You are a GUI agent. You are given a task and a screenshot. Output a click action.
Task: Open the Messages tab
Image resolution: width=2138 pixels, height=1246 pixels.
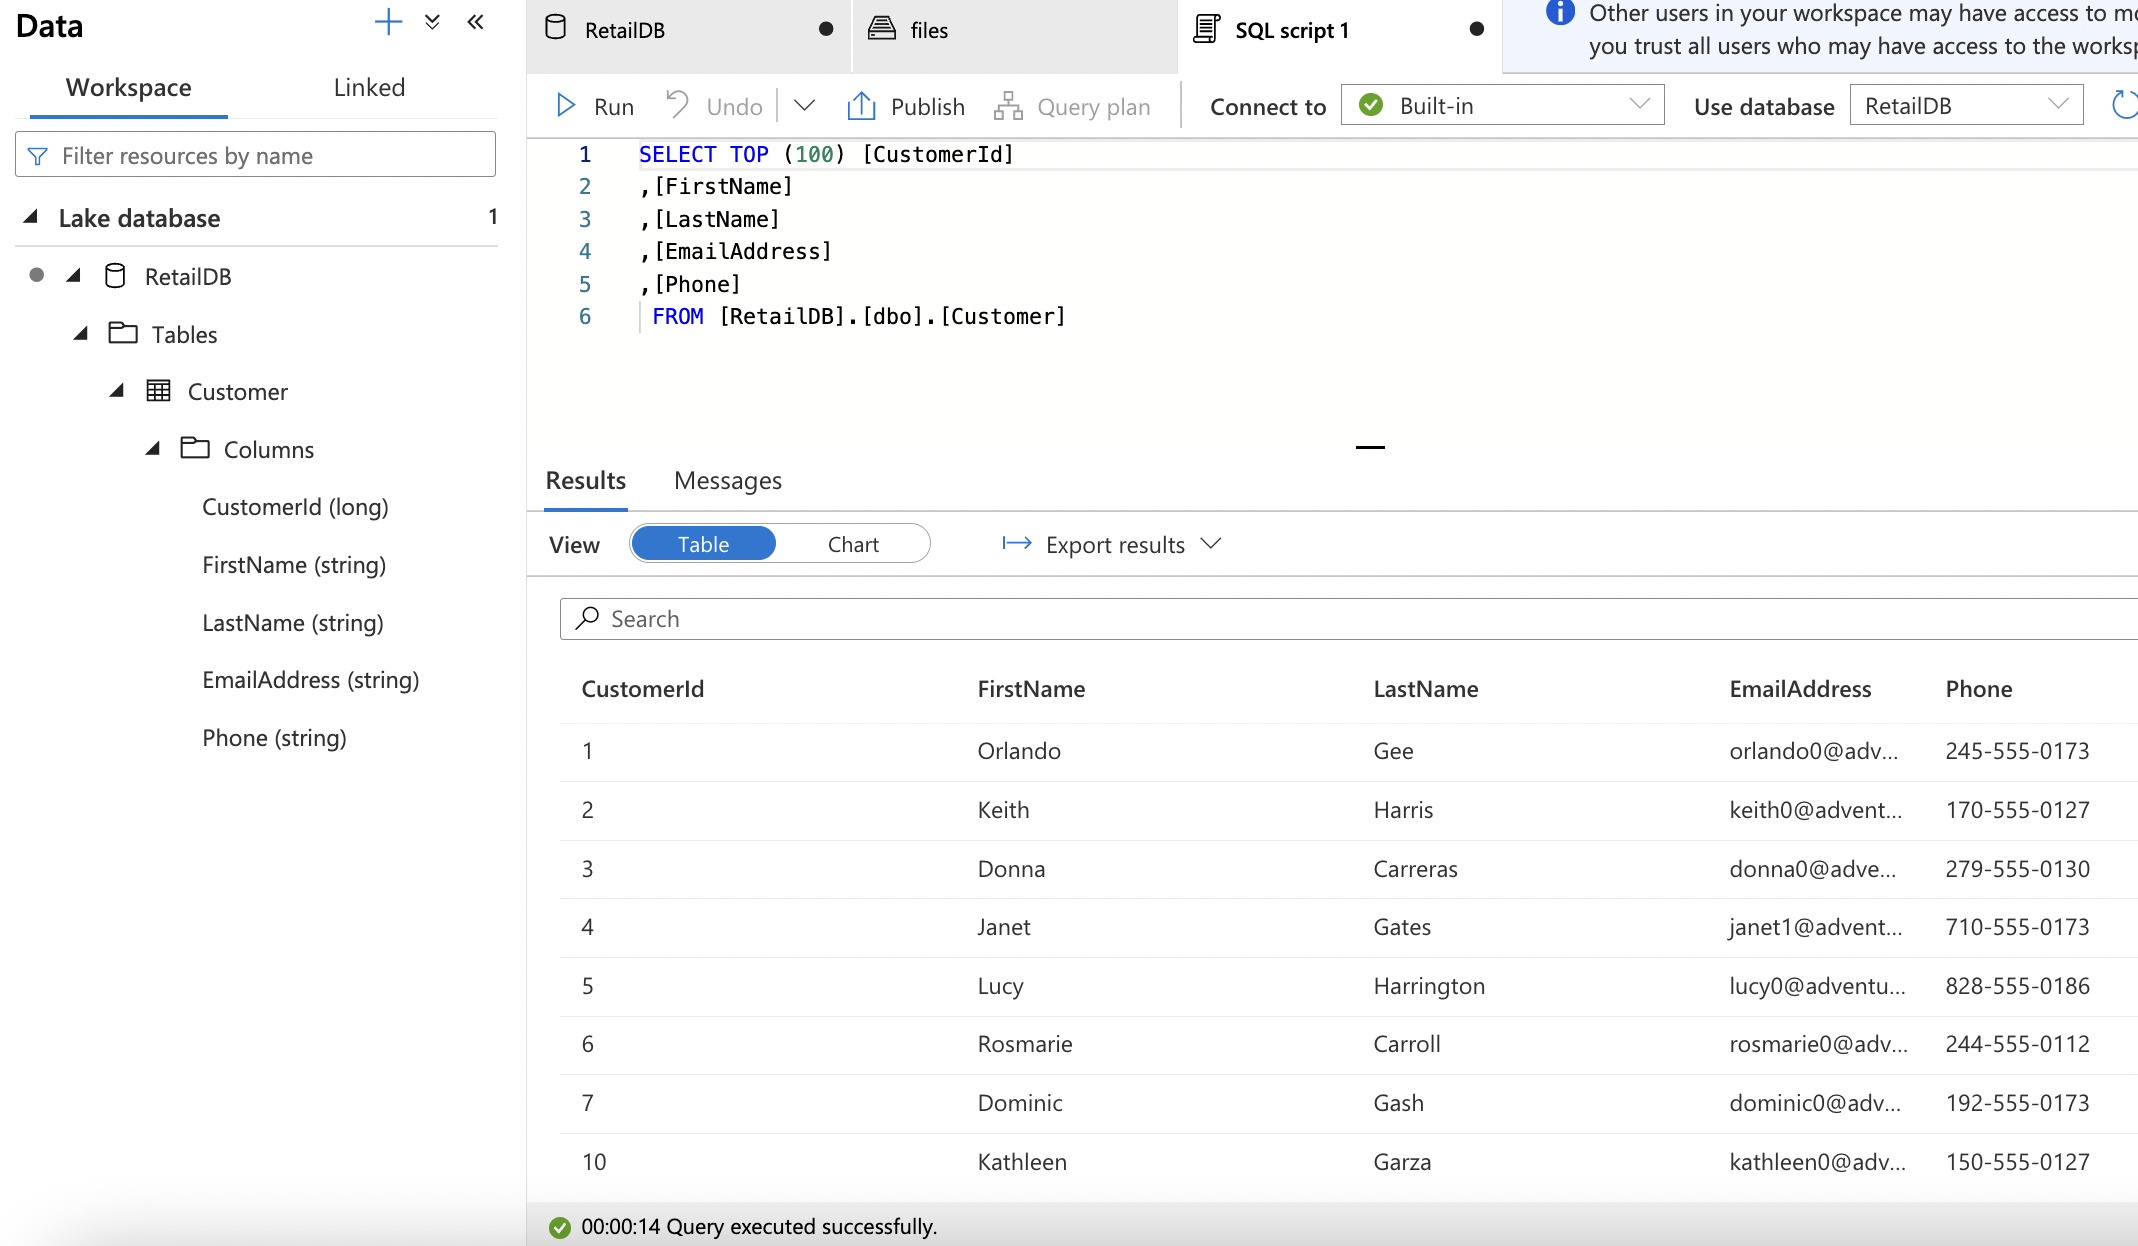pyautogui.click(x=727, y=481)
